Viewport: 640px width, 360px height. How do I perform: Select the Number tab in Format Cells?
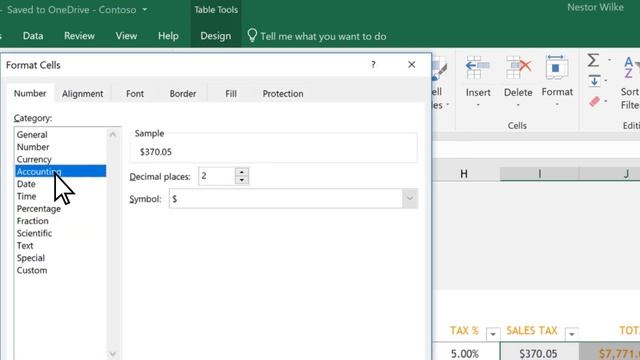30,93
